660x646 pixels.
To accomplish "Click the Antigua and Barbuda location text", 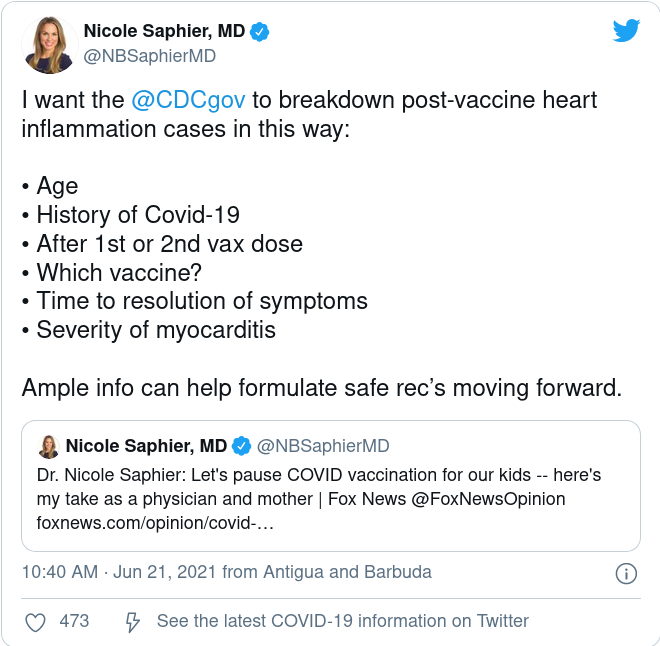I will click(x=348, y=572).
